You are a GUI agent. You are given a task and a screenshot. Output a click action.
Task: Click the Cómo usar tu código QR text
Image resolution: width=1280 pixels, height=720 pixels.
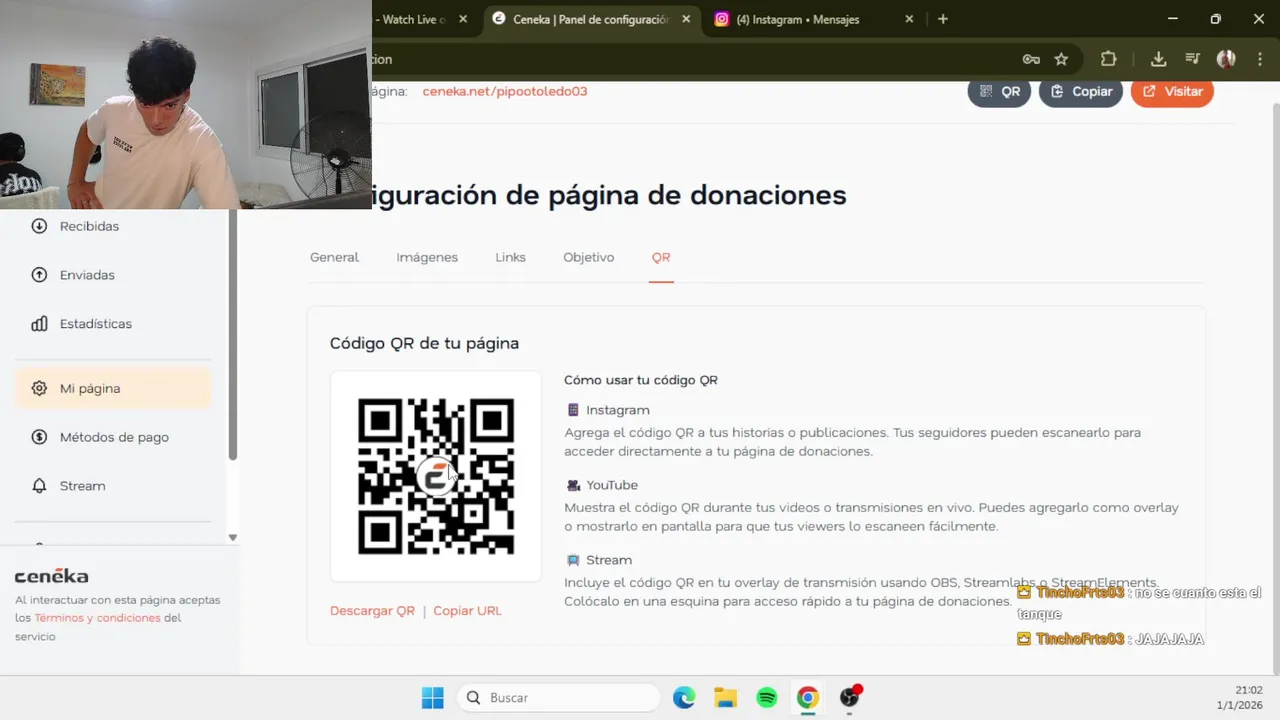(x=641, y=380)
